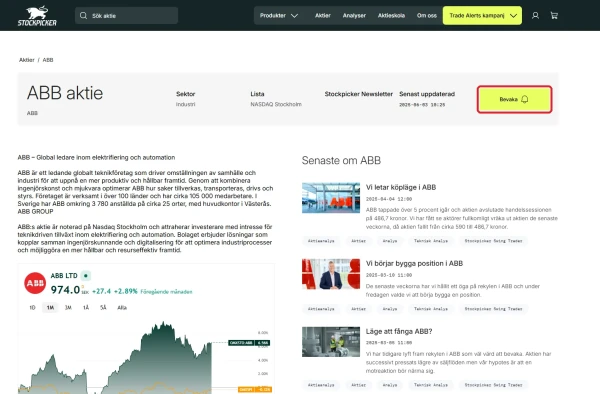Open the Aktieskola menu item
600x394 pixels.
(x=391, y=16)
